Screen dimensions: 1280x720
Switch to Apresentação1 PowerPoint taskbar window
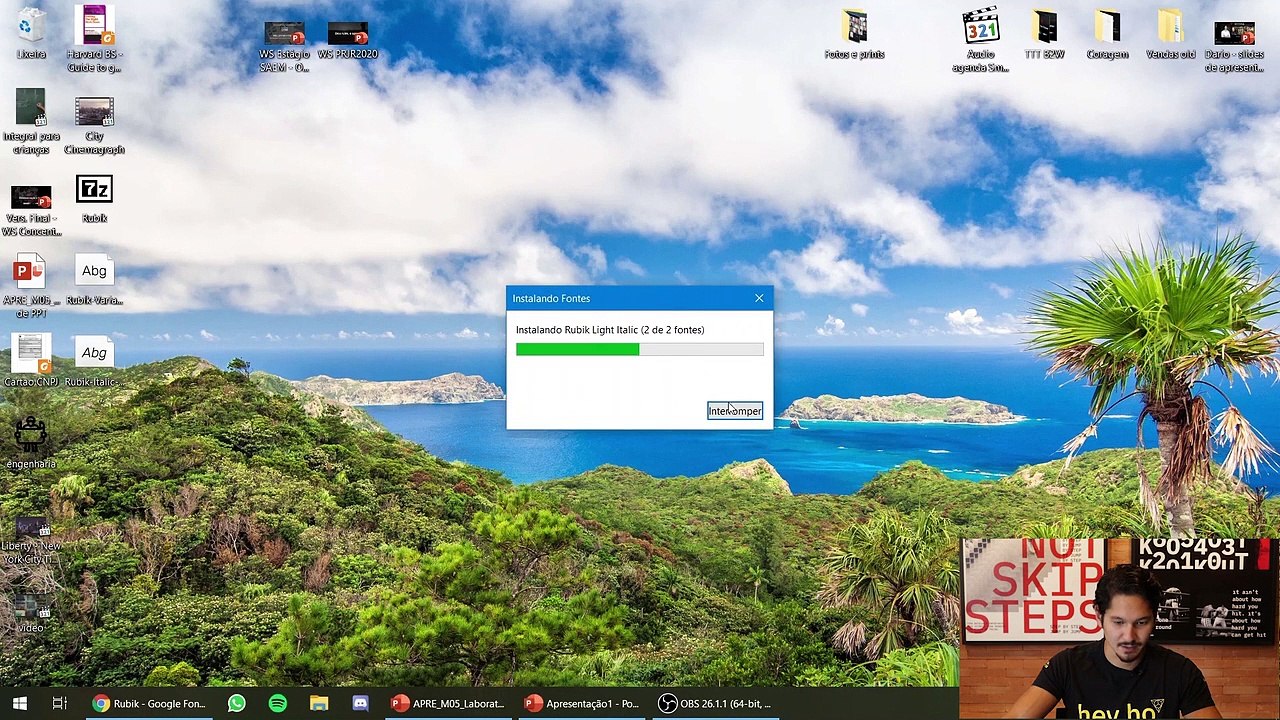[x=581, y=704]
